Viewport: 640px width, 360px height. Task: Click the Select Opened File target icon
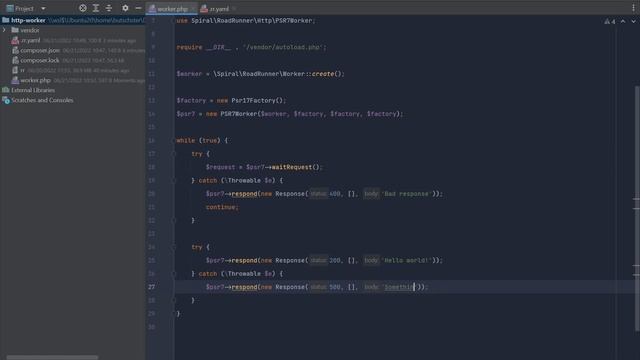coord(82,8)
